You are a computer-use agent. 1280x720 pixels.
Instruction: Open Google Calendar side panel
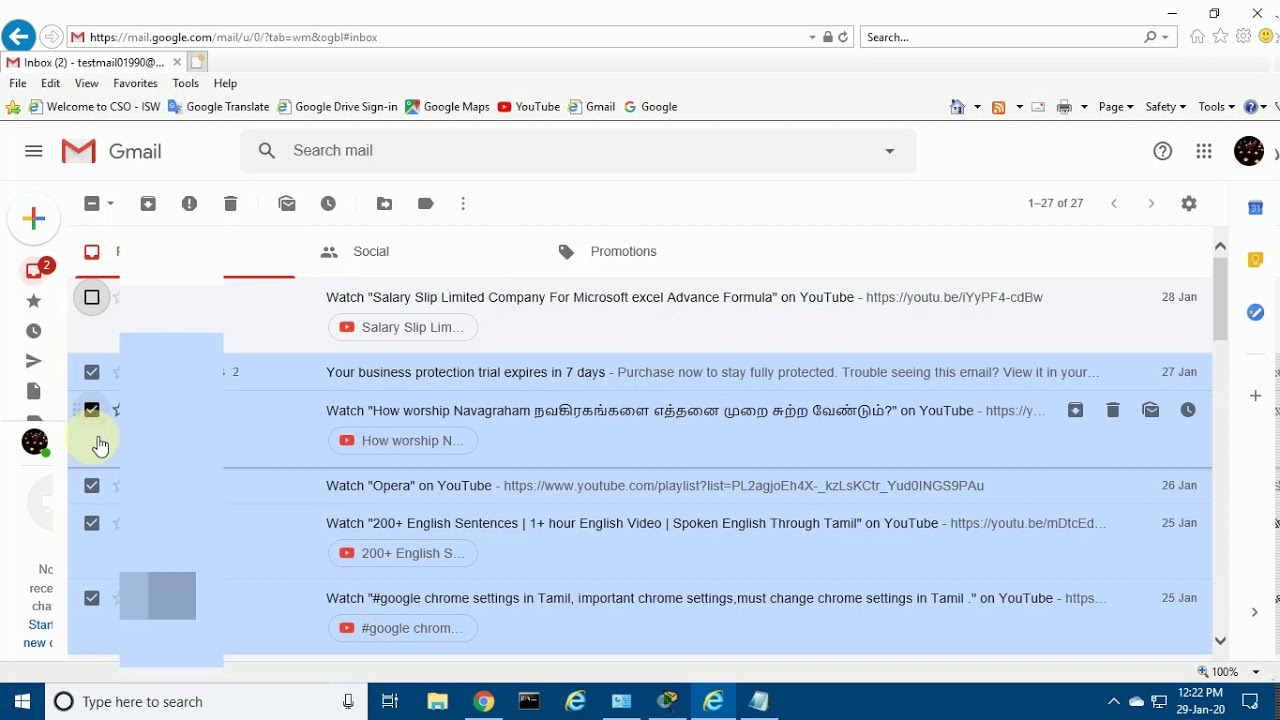pos(1255,208)
